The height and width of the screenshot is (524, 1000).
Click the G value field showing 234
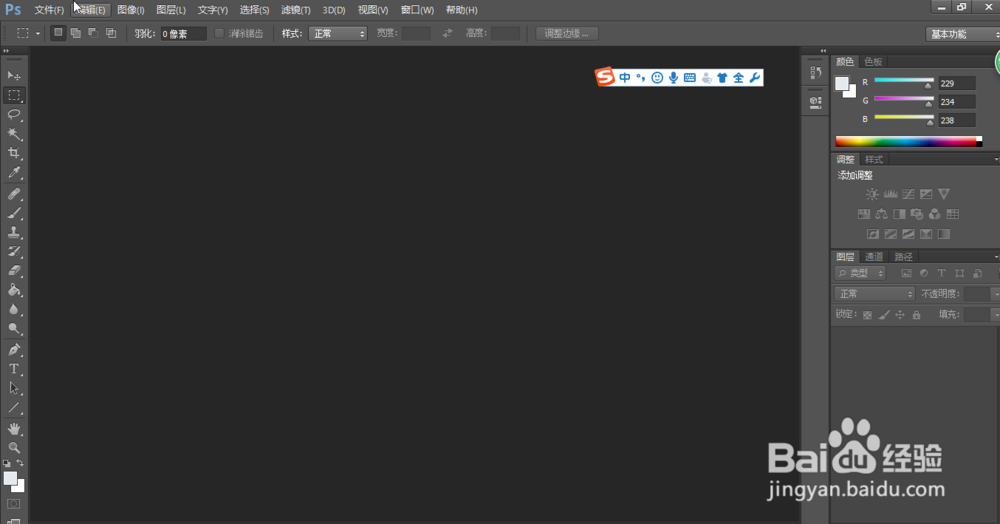957,102
